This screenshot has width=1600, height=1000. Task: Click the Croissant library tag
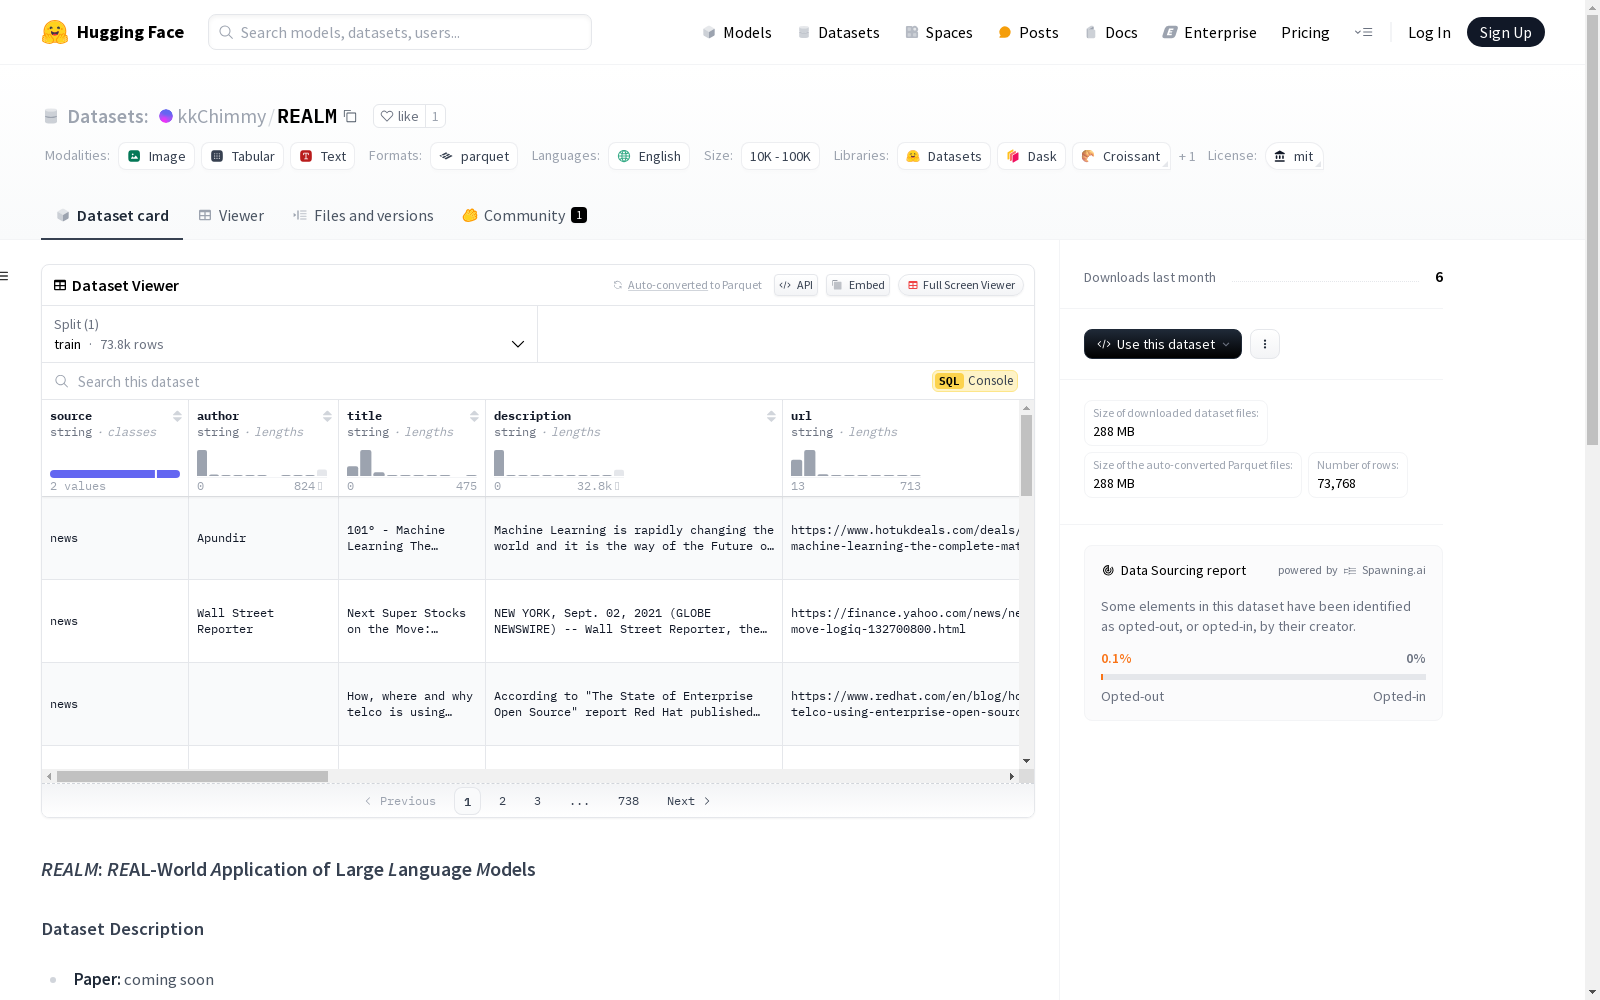[x=1121, y=156]
